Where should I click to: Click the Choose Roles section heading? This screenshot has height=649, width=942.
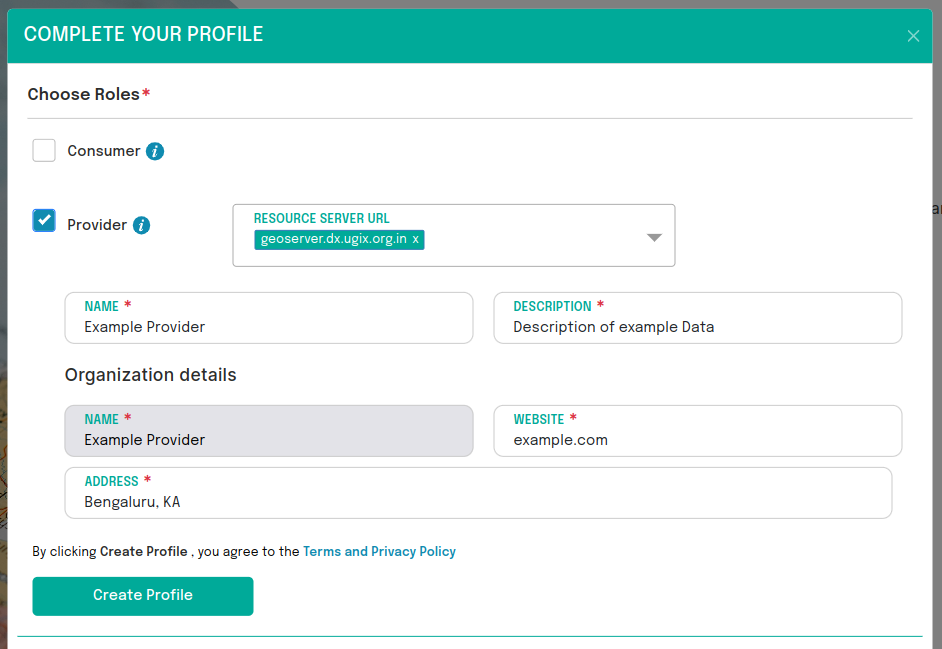pyautogui.click(x=82, y=94)
